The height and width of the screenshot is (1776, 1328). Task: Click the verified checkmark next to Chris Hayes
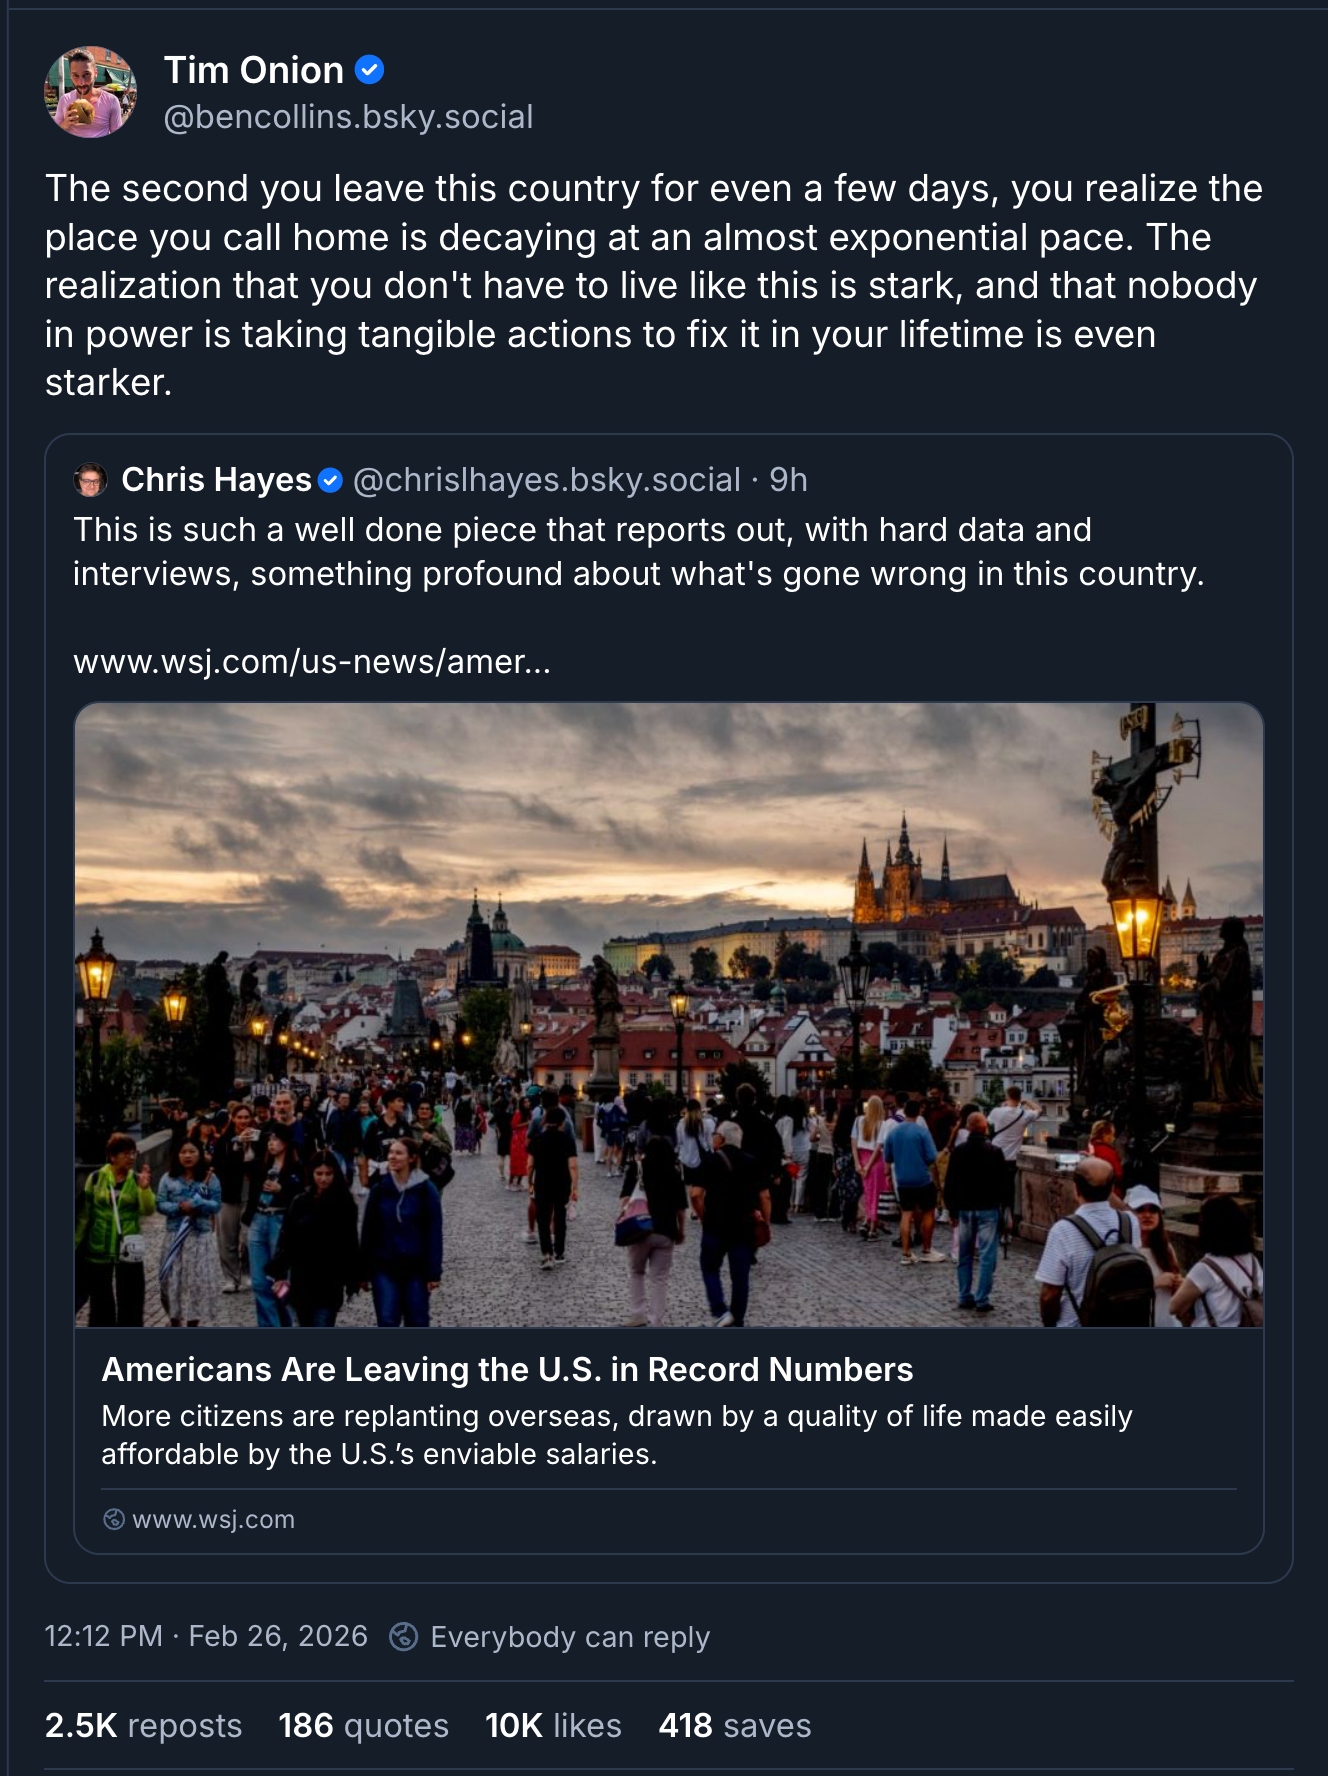pyautogui.click(x=330, y=481)
